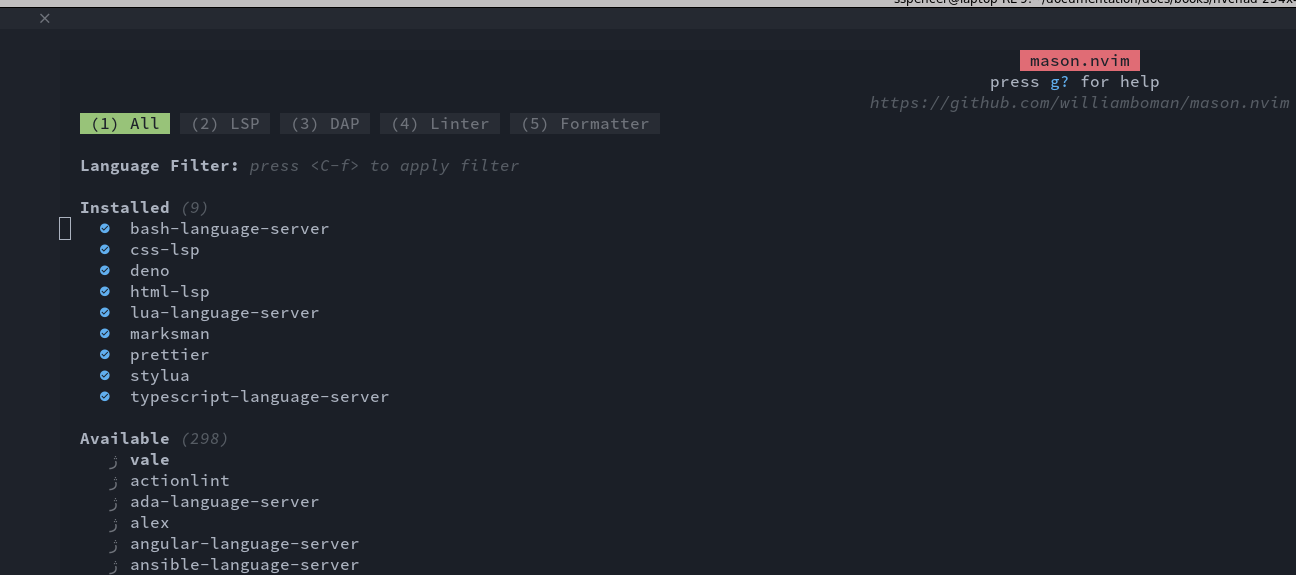Click the installed checkmark beside bash-language-server
This screenshot has height=575, width=1296.
click(x=105, y=229)
